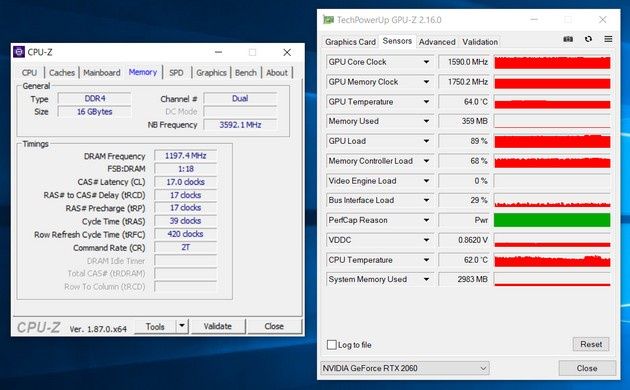This screenshot has height=390, width=630.
Task: Click GPU Memory Clock reading 1750.2 MHz
Action: click(464, 82)
